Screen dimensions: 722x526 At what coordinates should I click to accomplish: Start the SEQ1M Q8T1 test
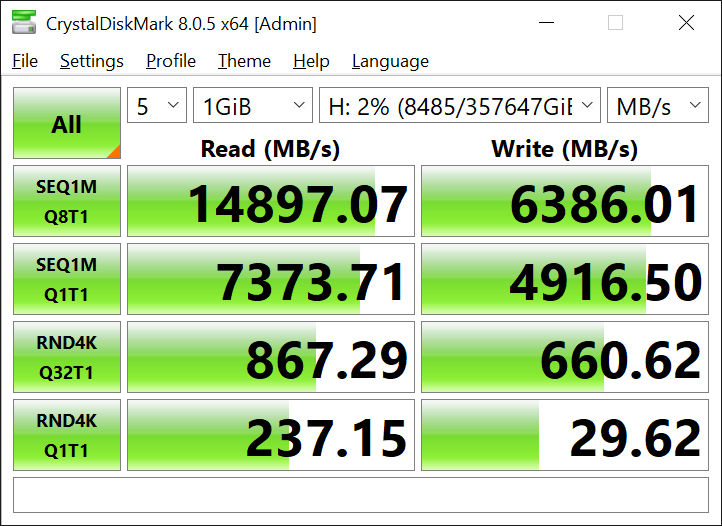pyautogui.click(x=67, y=201)
